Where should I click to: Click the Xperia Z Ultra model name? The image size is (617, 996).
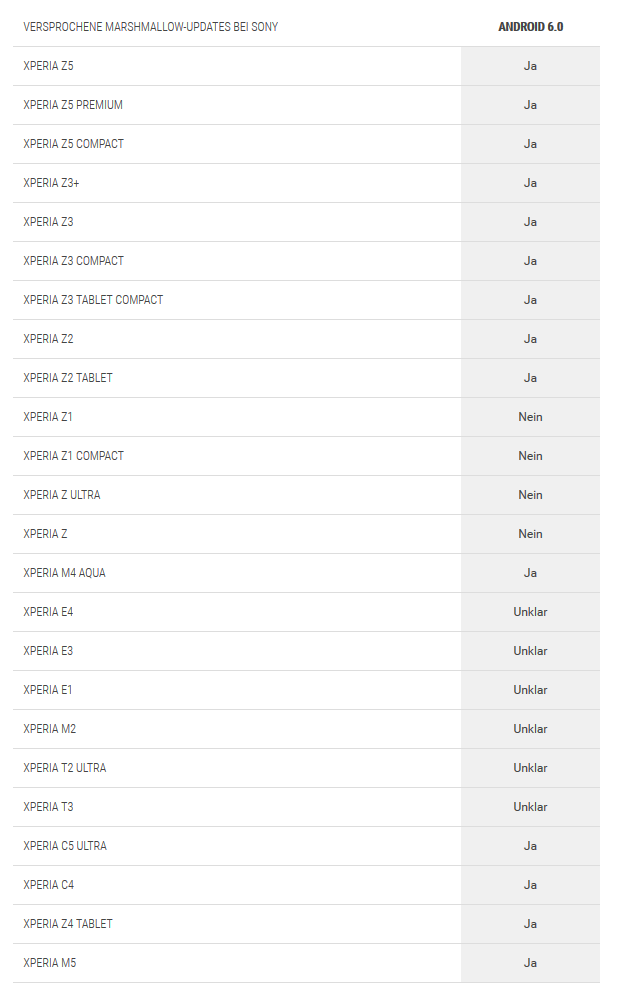(62, 495)
